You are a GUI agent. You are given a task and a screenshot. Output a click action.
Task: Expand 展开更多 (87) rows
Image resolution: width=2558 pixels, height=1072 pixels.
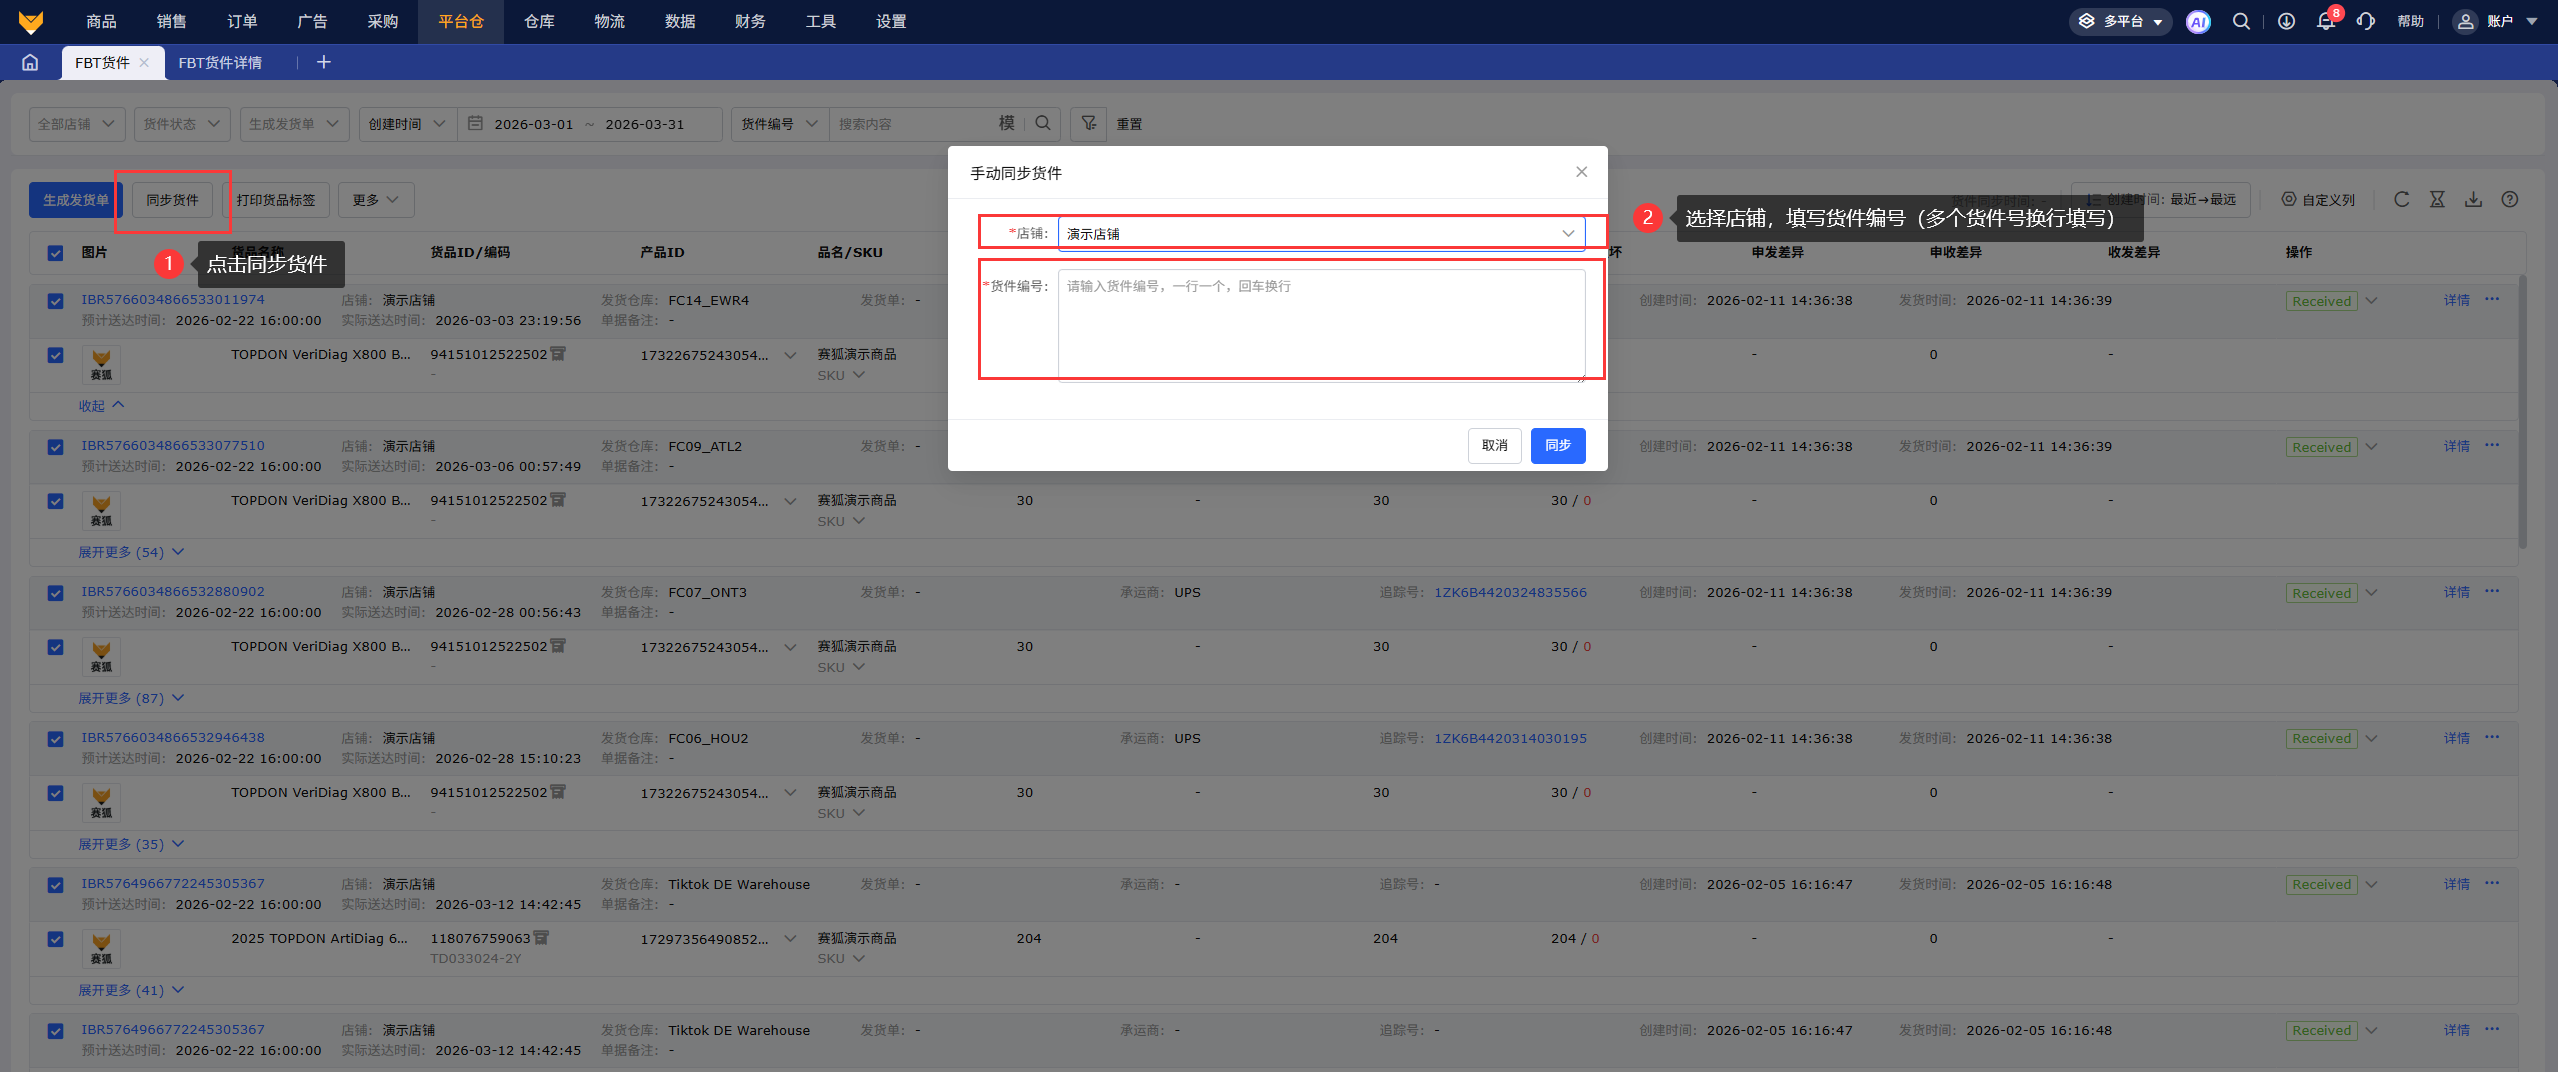tap(131, 698)
